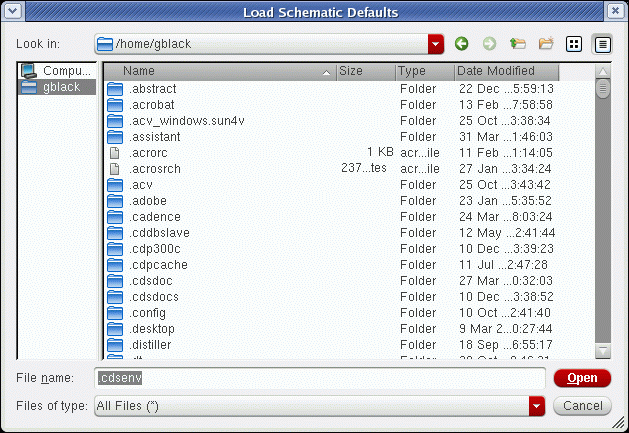Click the 237...tes size cell
This screenshot has height=433, width=629.
pyautogui.click(x=364, y=168)
